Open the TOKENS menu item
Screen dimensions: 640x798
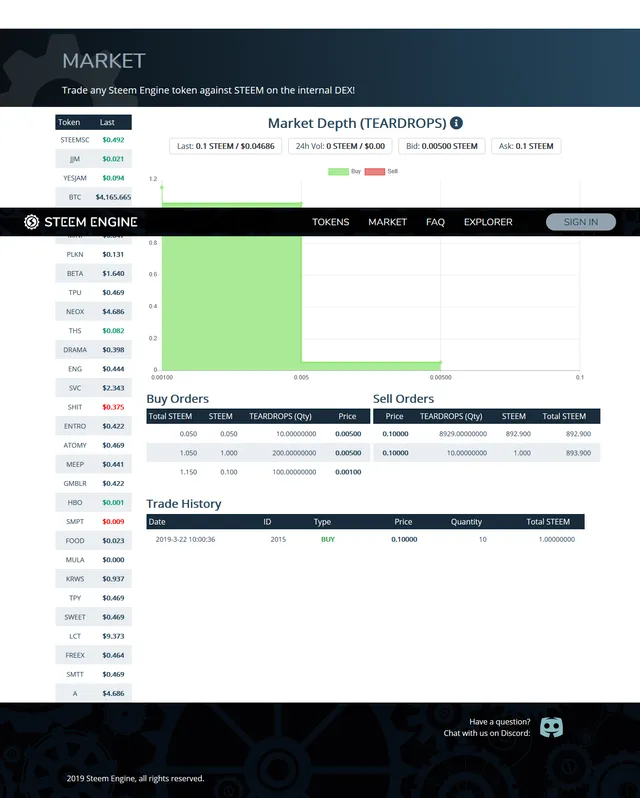click(x=331, y=222)
